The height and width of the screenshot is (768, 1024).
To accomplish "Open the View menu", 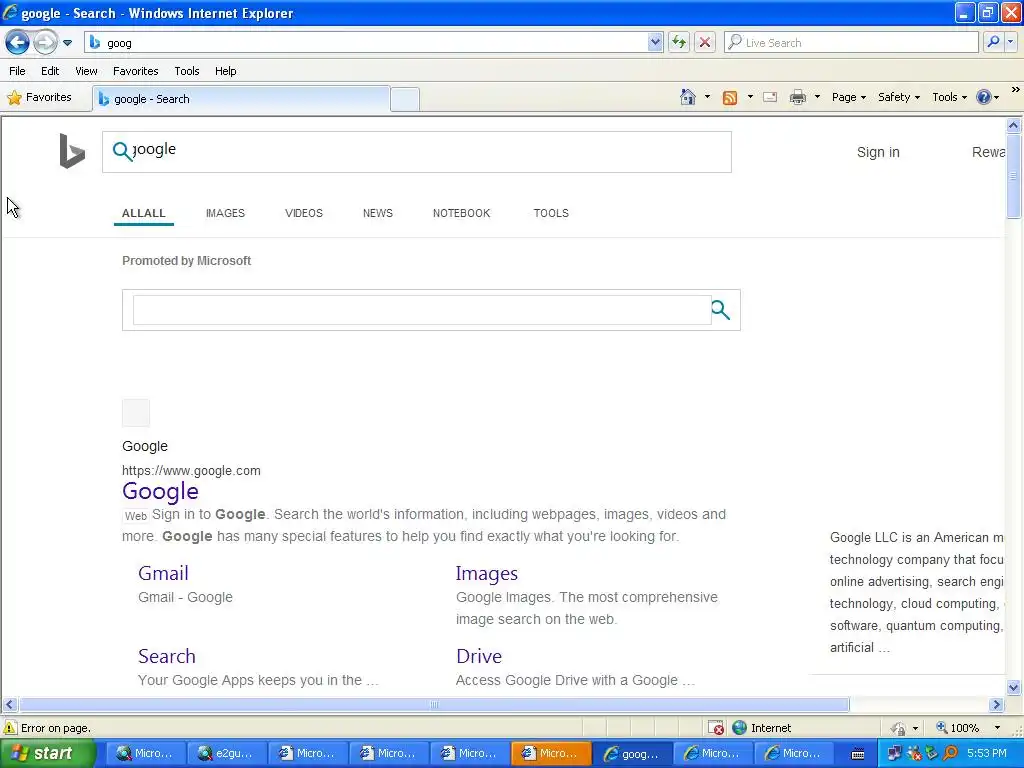I will [86, 71].
